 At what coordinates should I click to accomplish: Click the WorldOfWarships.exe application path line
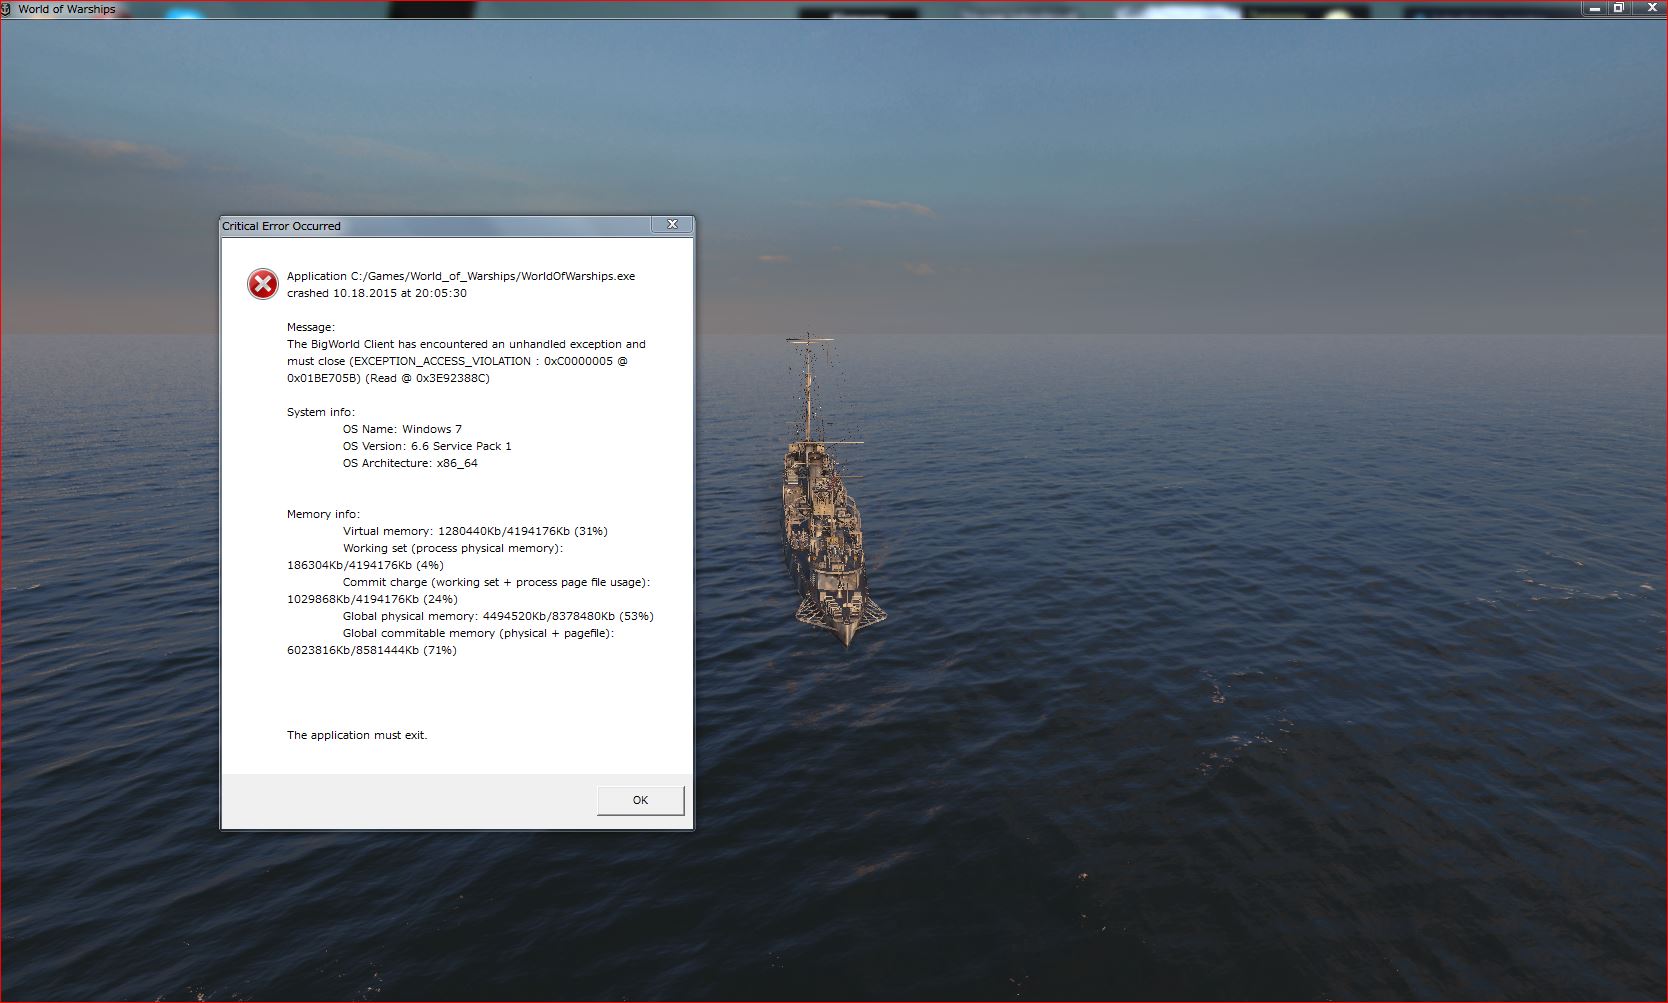pos(461,276)
